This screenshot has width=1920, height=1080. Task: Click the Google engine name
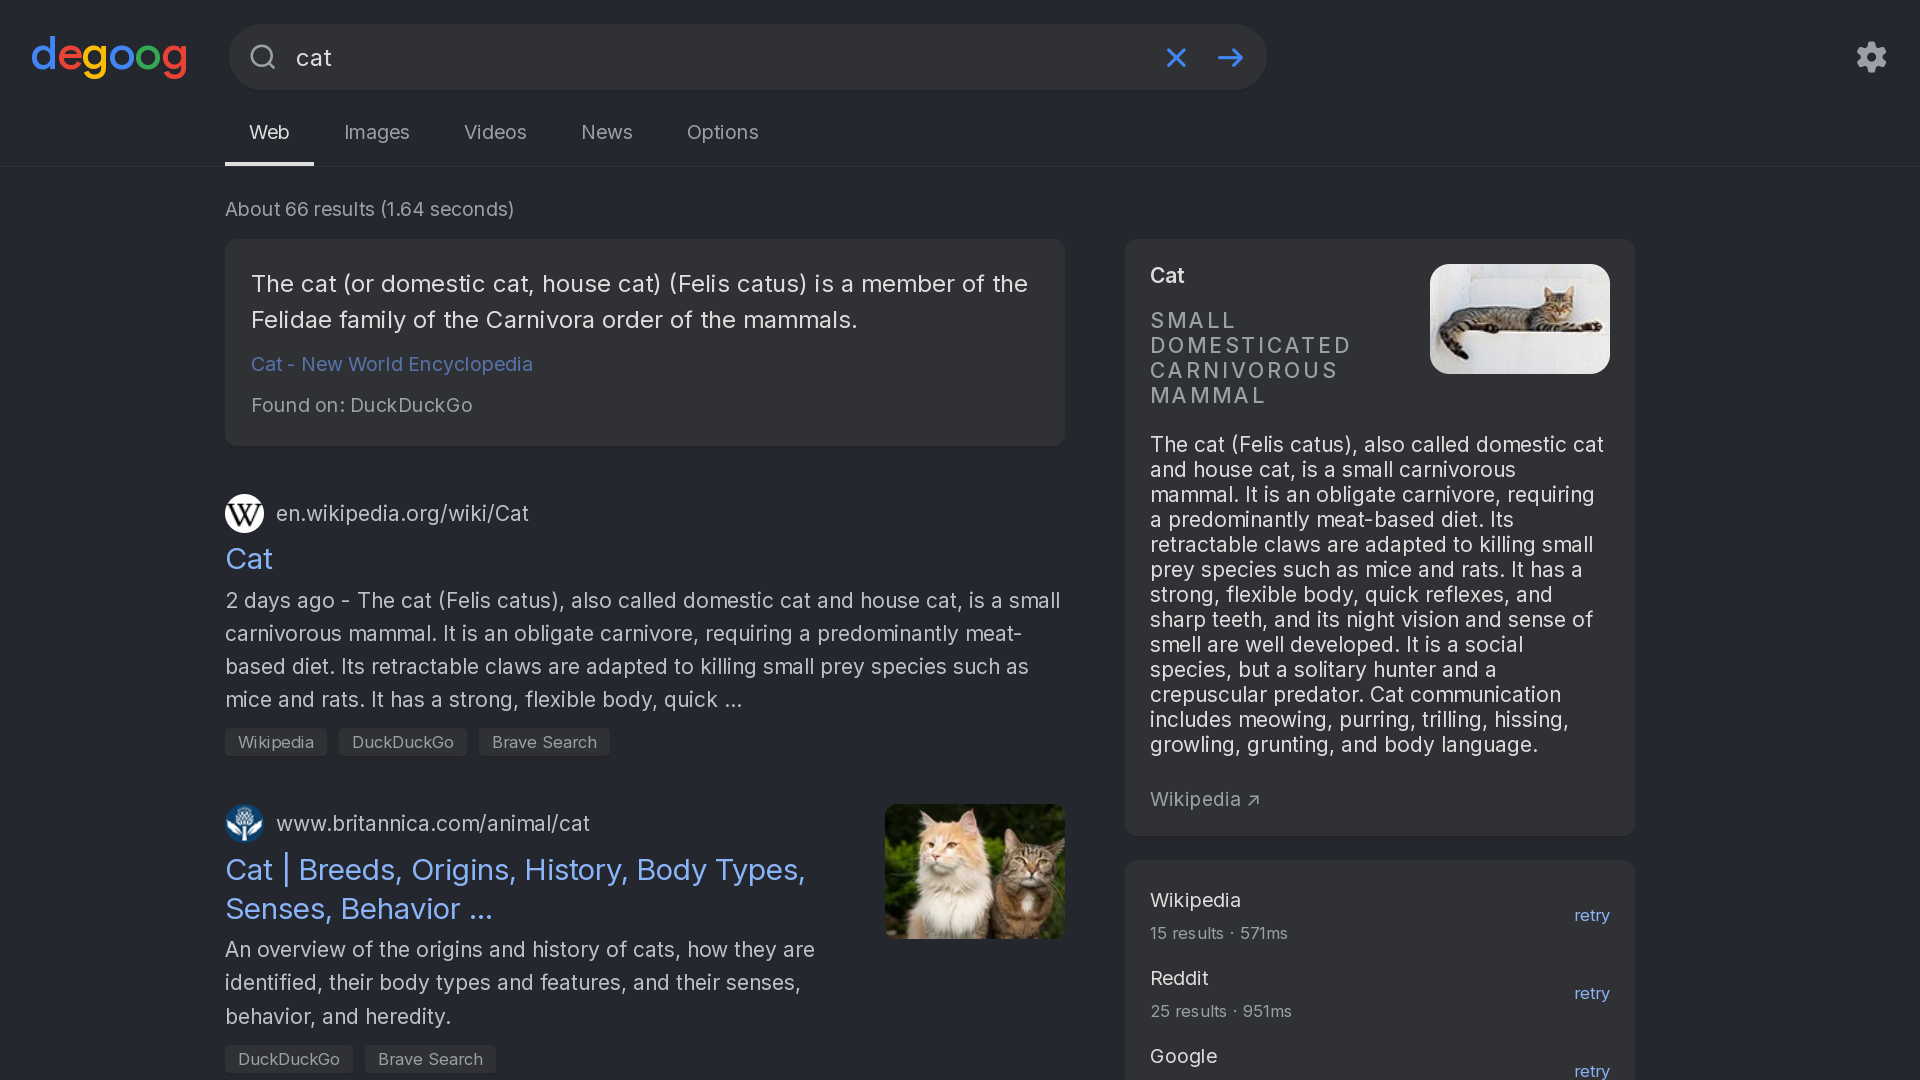pos(1183,1056)
